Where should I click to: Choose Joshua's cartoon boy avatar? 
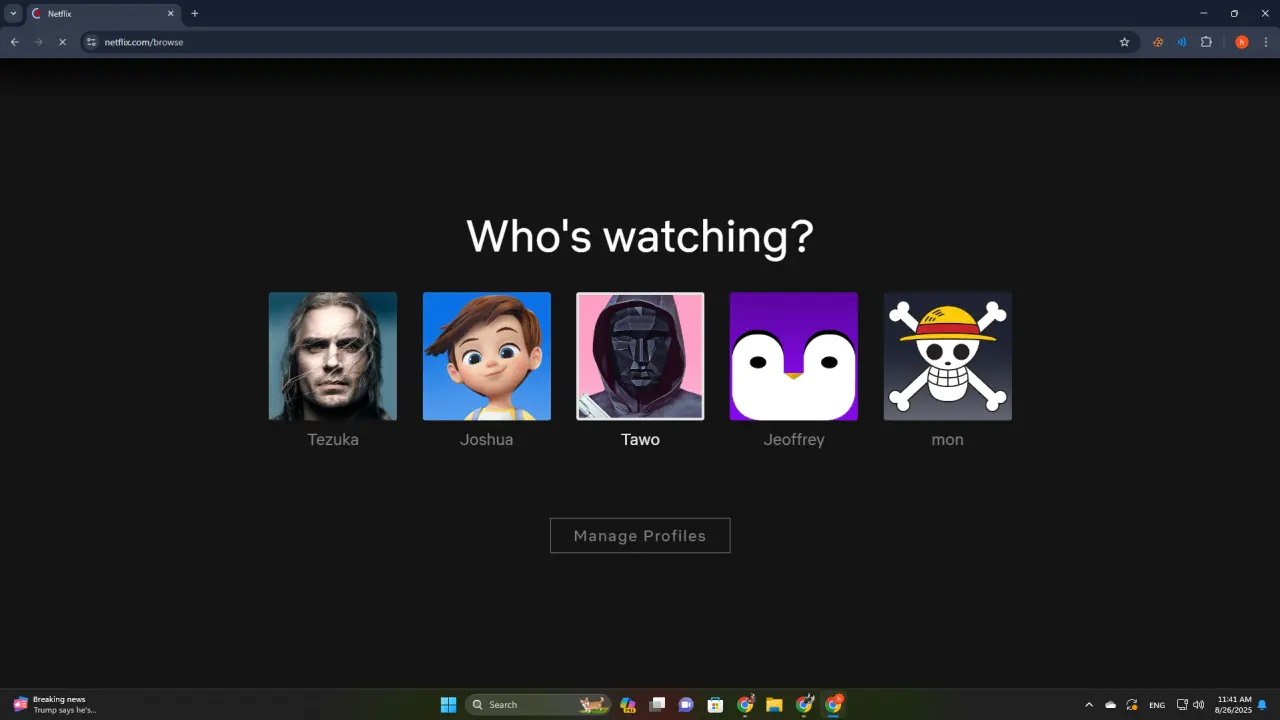pos(487,356)
